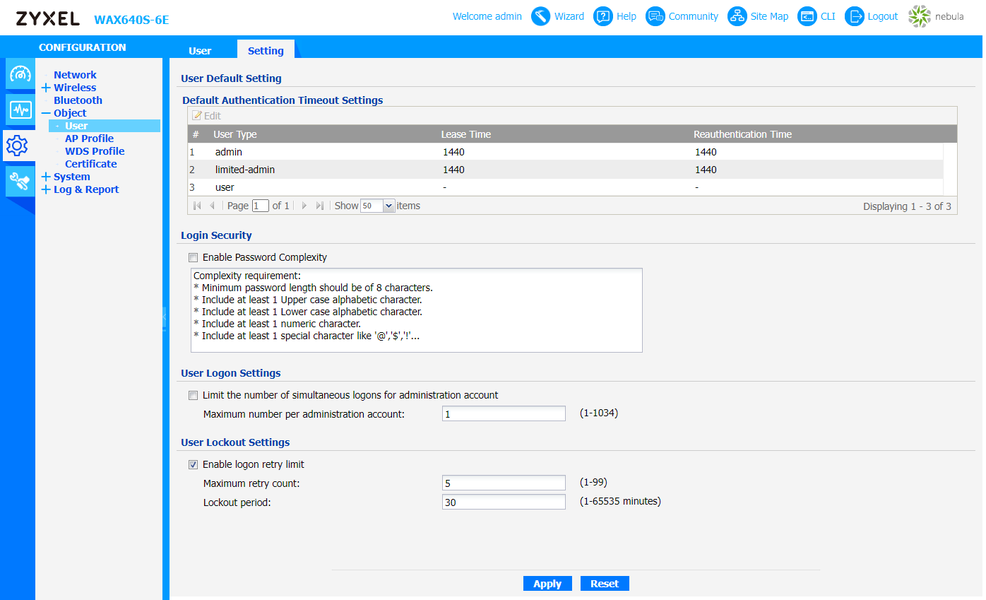The height and width of the screenshot is (600, 986).
Task: Launch the CLI console icon
Action: pyautogui.click(x=807, y=16)
